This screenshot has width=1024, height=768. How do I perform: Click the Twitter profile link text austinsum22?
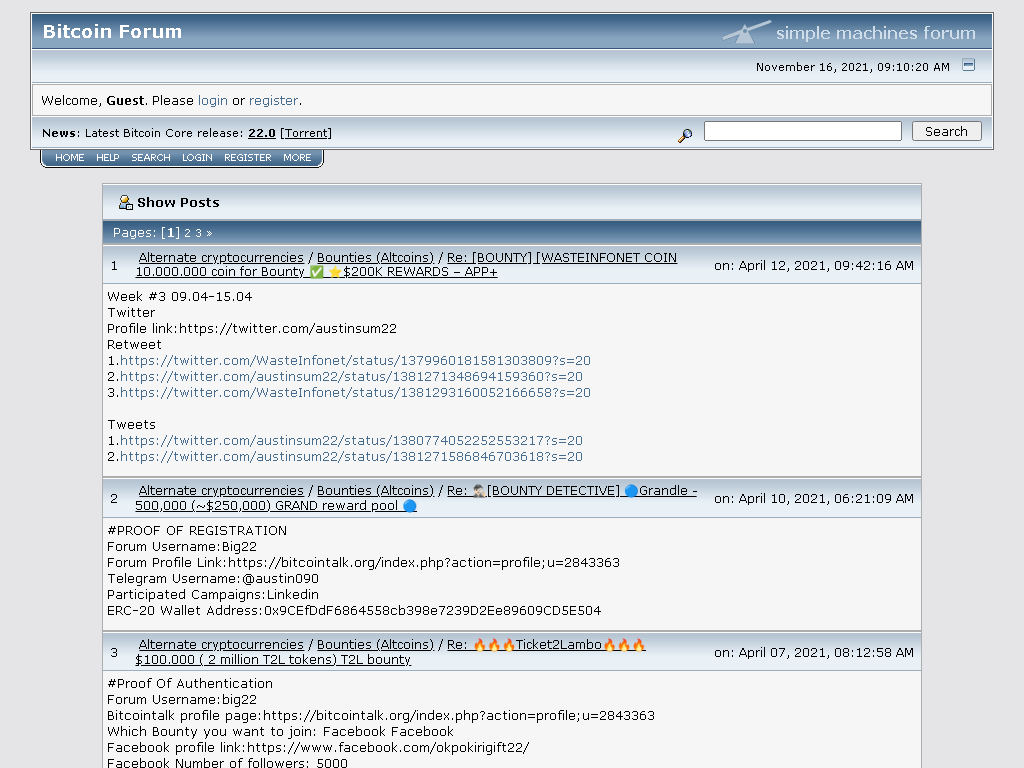click(x=252, y=328)
